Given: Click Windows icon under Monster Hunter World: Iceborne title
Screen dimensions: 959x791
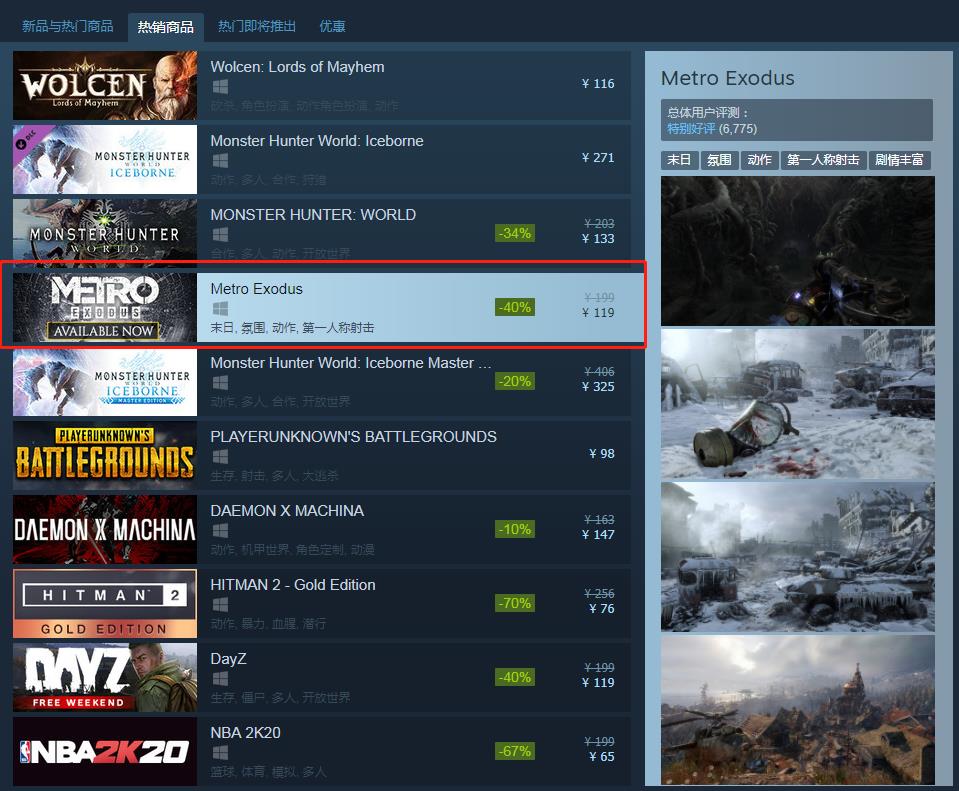Looking at the screenshot, I should tap(220, 161).
